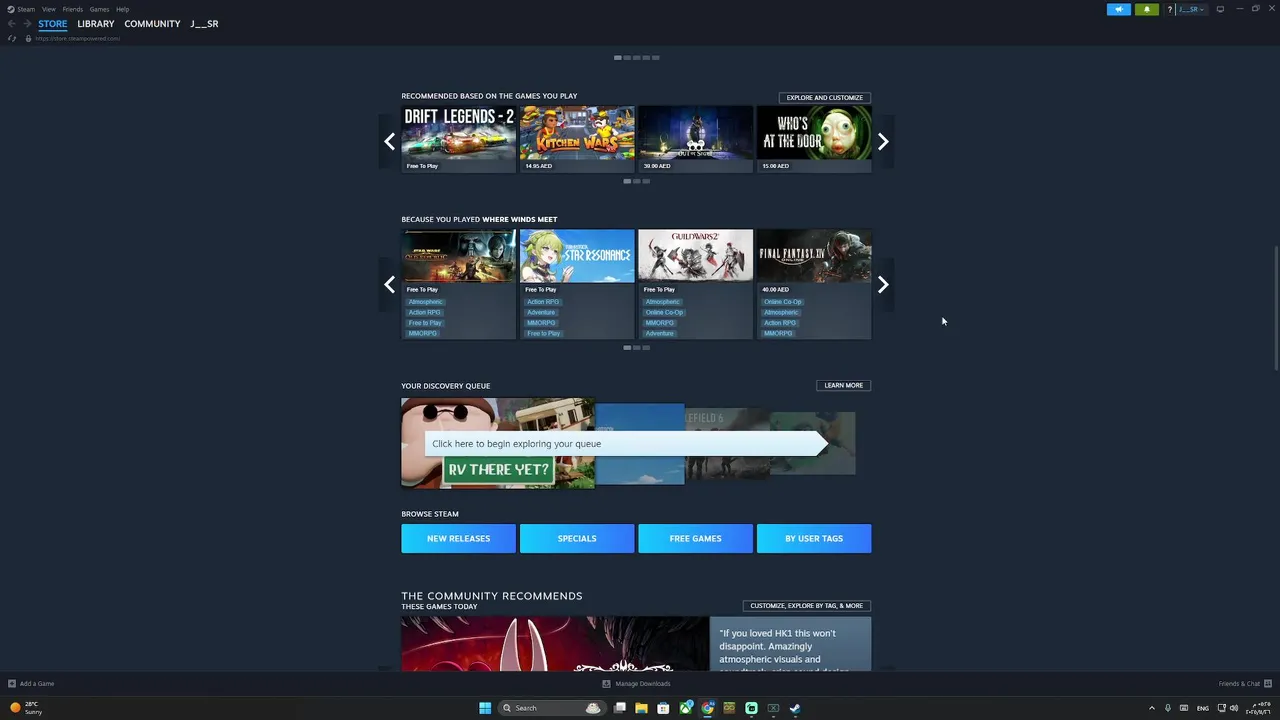The width and height of the screenshot is (1280, 720).
Task: Open Manage Downloads
Action: coord(636,684)
